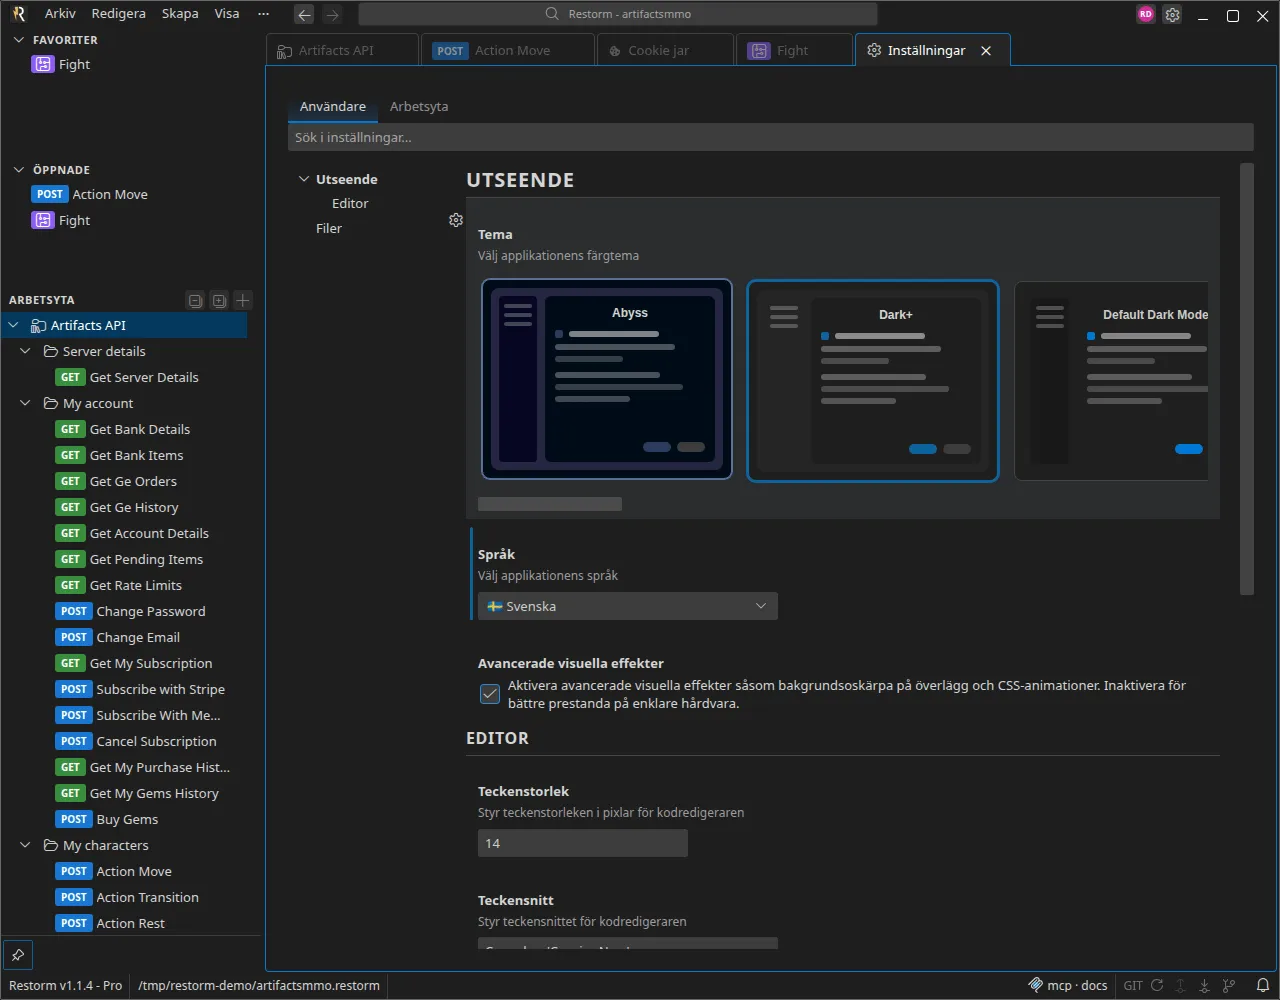Go to Filer settings in the sidebar
The width and height of the screenshot is (1280, 1000).
(x=329, y=228)
